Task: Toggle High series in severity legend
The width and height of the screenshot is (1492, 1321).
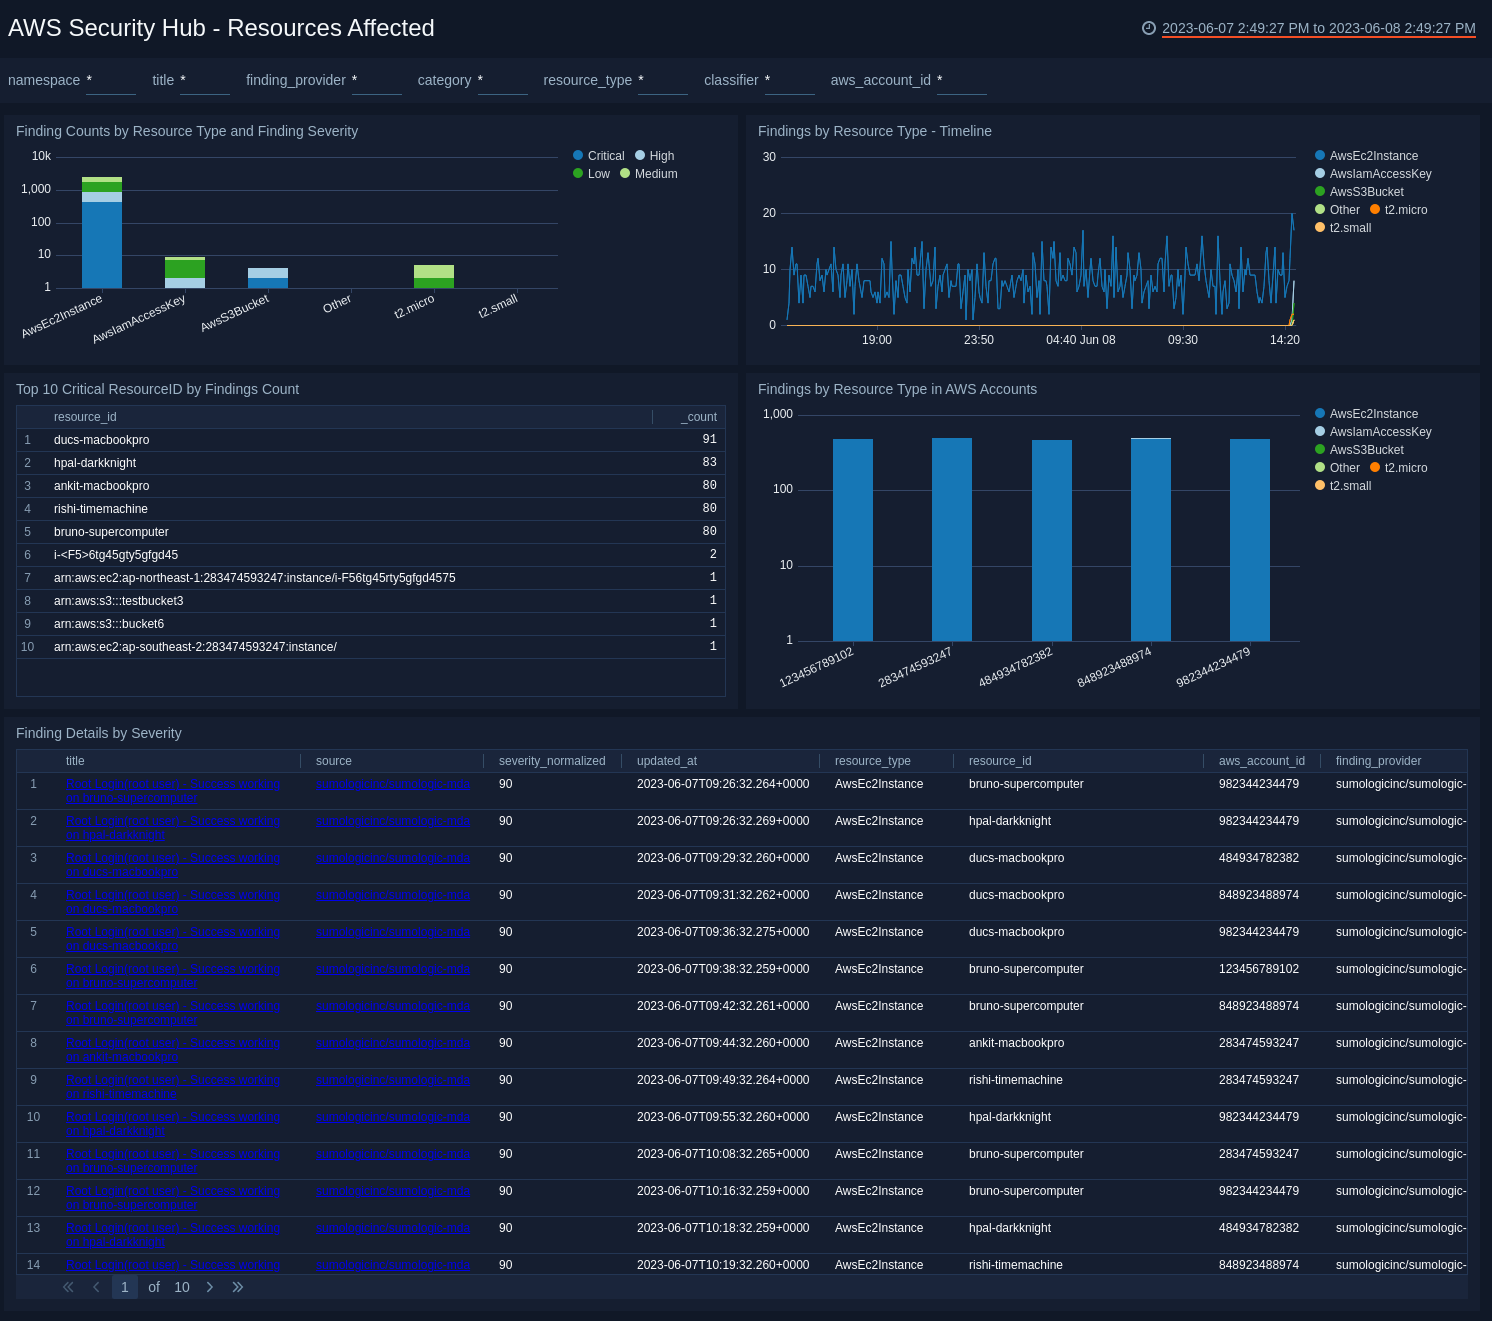Action: pos(655,156)
